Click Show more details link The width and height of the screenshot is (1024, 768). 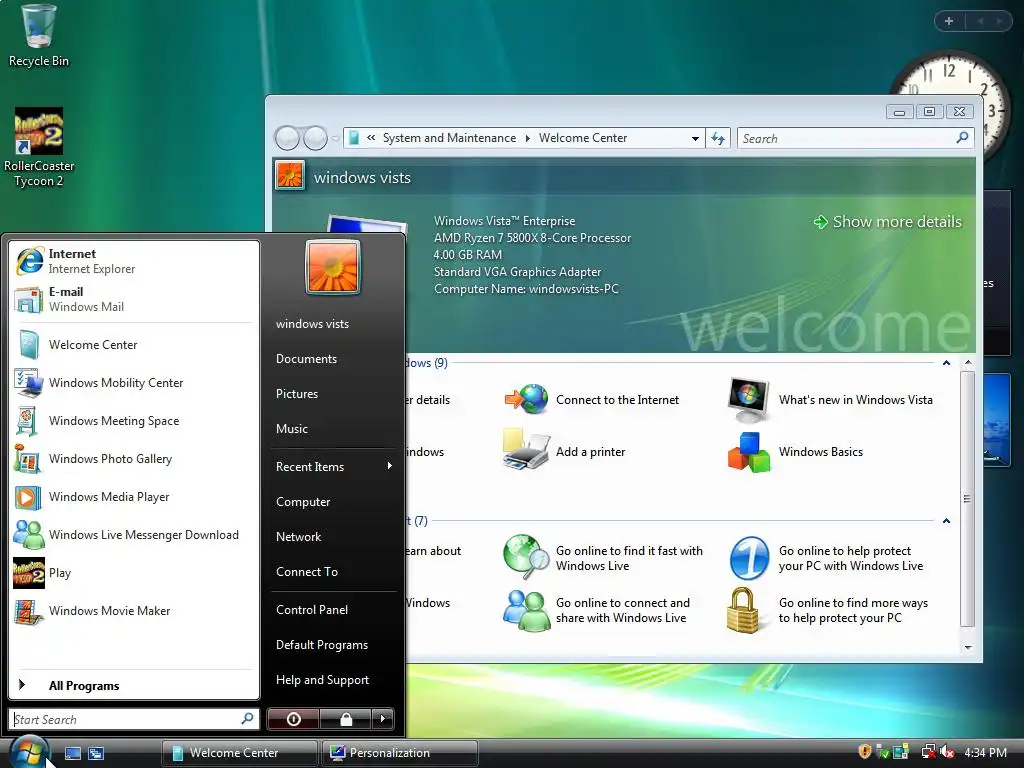coord(888,222)
